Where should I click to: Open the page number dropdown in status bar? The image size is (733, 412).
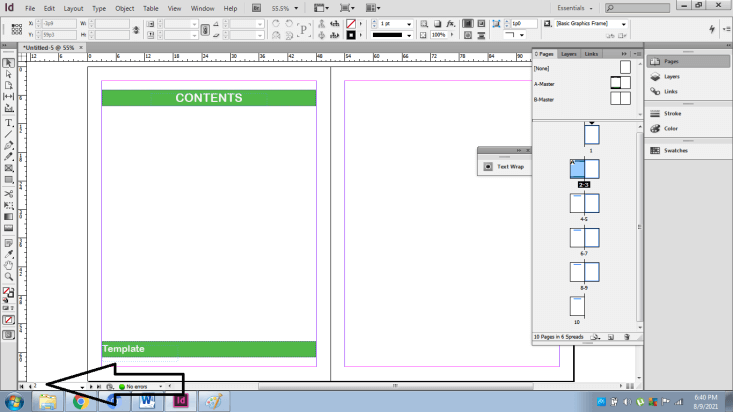coord(82,387)
